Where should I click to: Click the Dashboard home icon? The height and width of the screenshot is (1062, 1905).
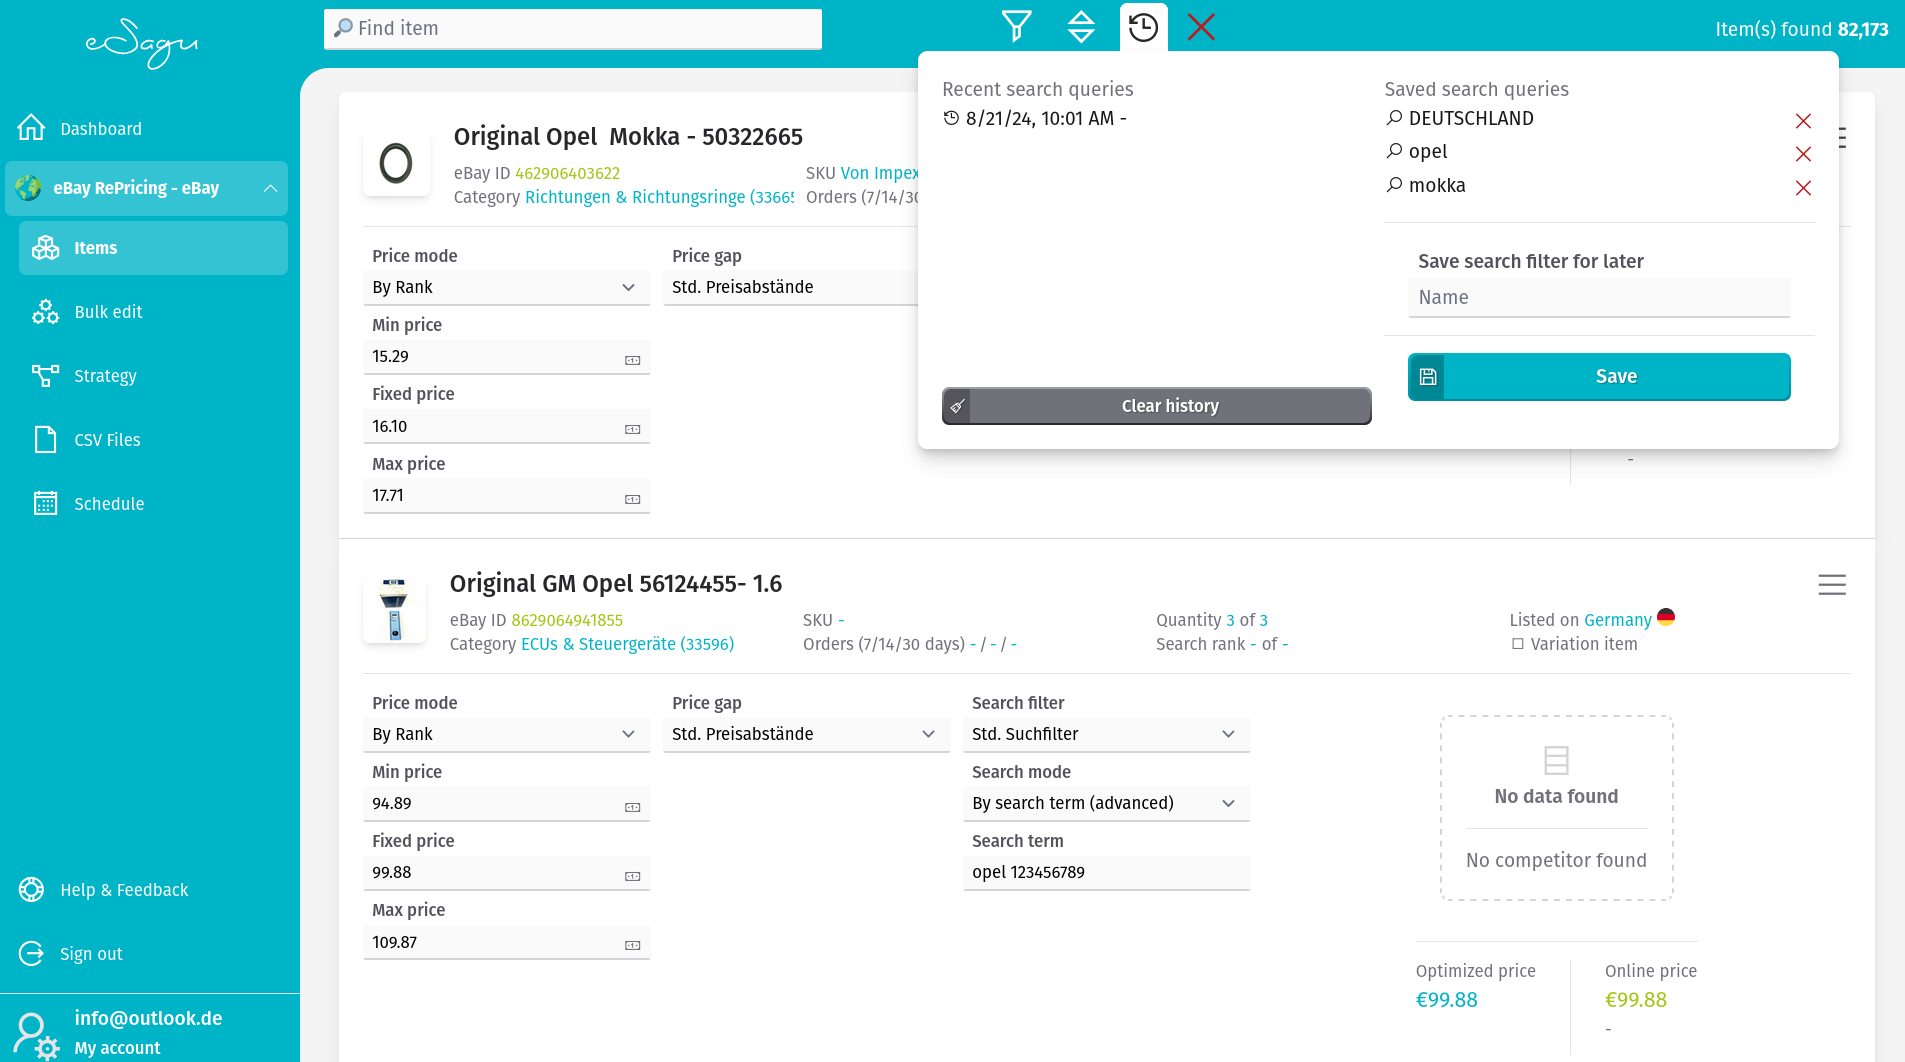tap(31, 128)
